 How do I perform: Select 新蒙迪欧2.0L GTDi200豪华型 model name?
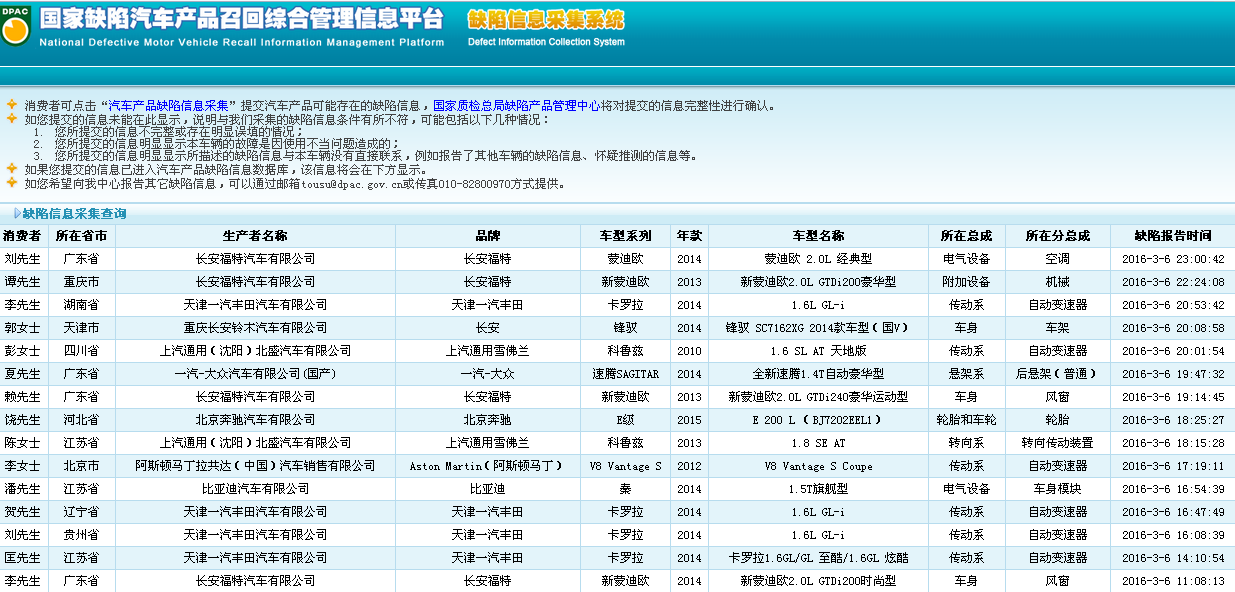[x=819, y=282]
